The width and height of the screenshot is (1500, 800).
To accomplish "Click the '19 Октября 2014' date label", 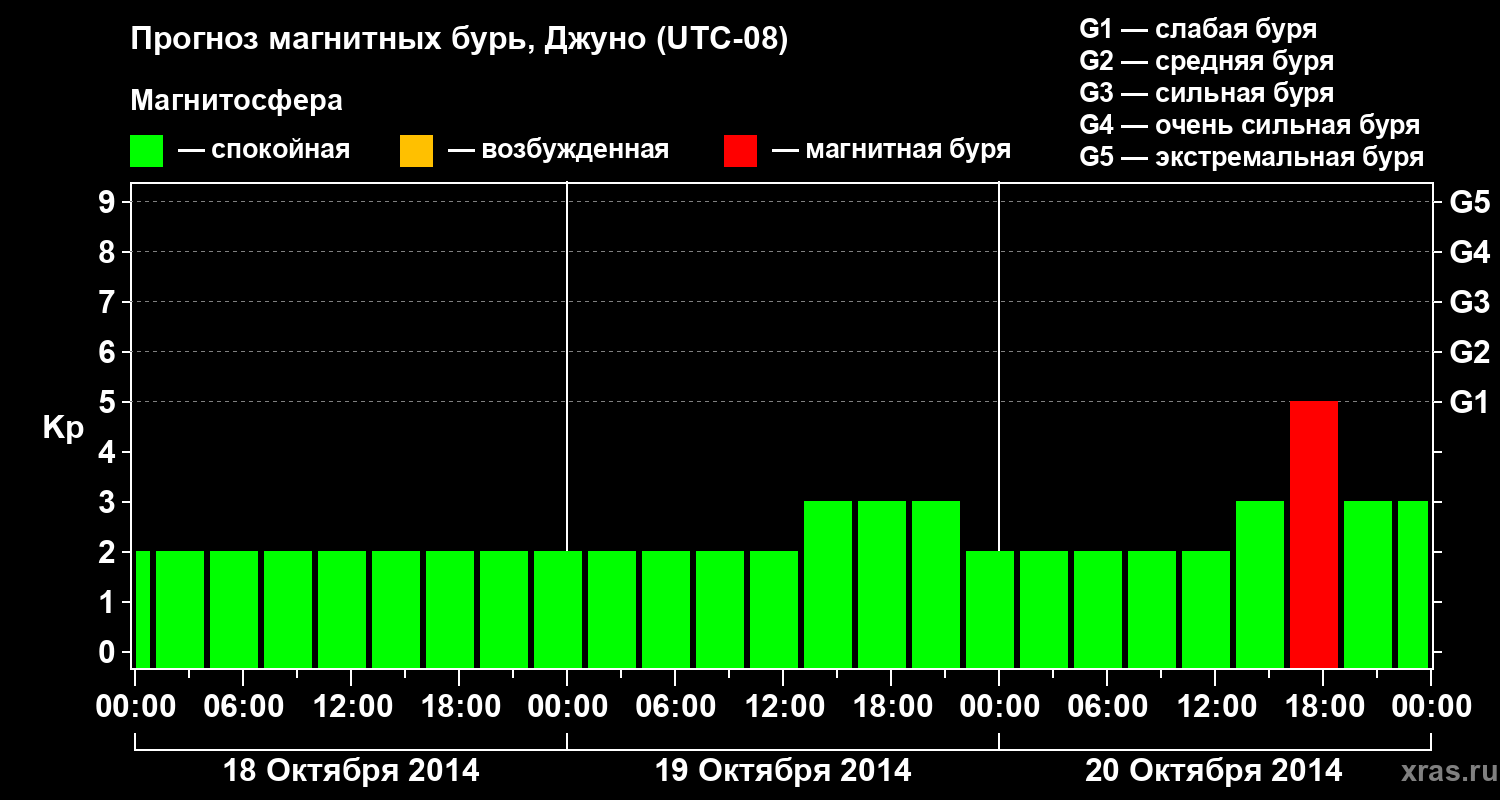I will click(x=783, y=771).
